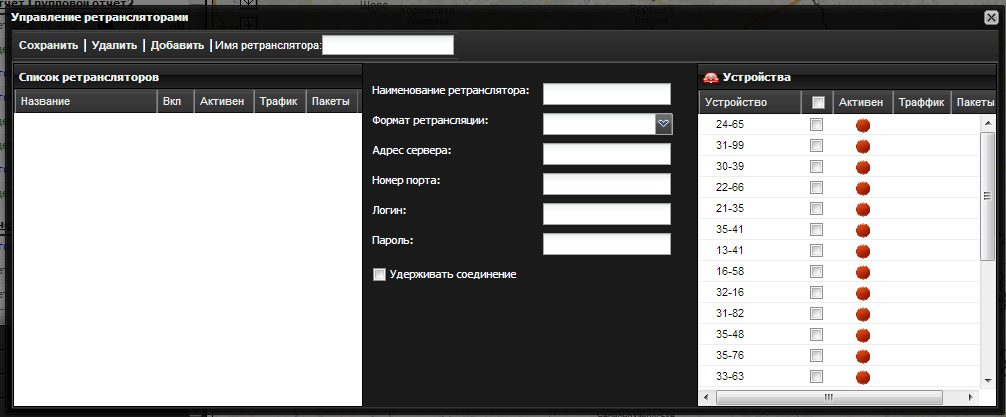Viewport: 1006px width, 417px height.
Task: Click red active indicator for device 31-99
Action: [x=862, y=147]
